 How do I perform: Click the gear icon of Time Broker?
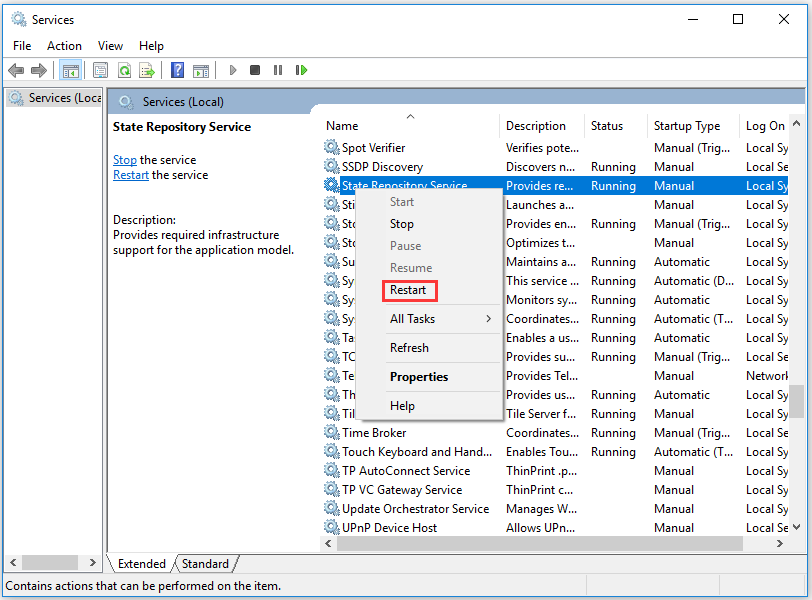pos(331,432)
